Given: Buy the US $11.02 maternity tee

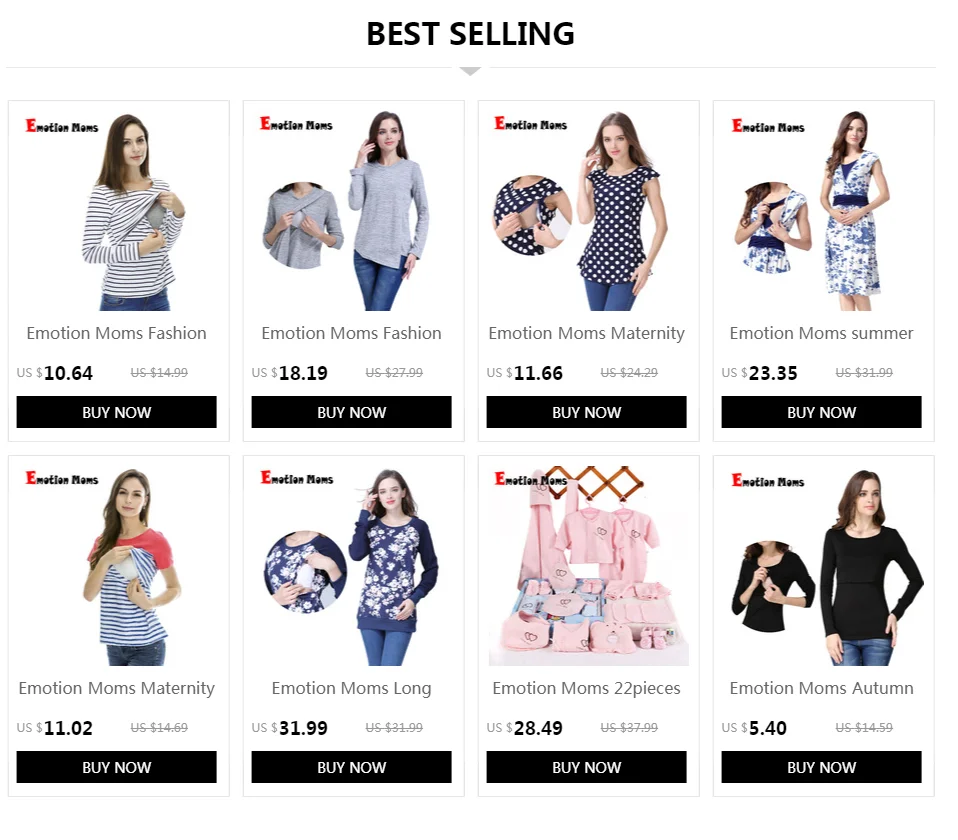Looking at the screenshot, I should (117, 767).
